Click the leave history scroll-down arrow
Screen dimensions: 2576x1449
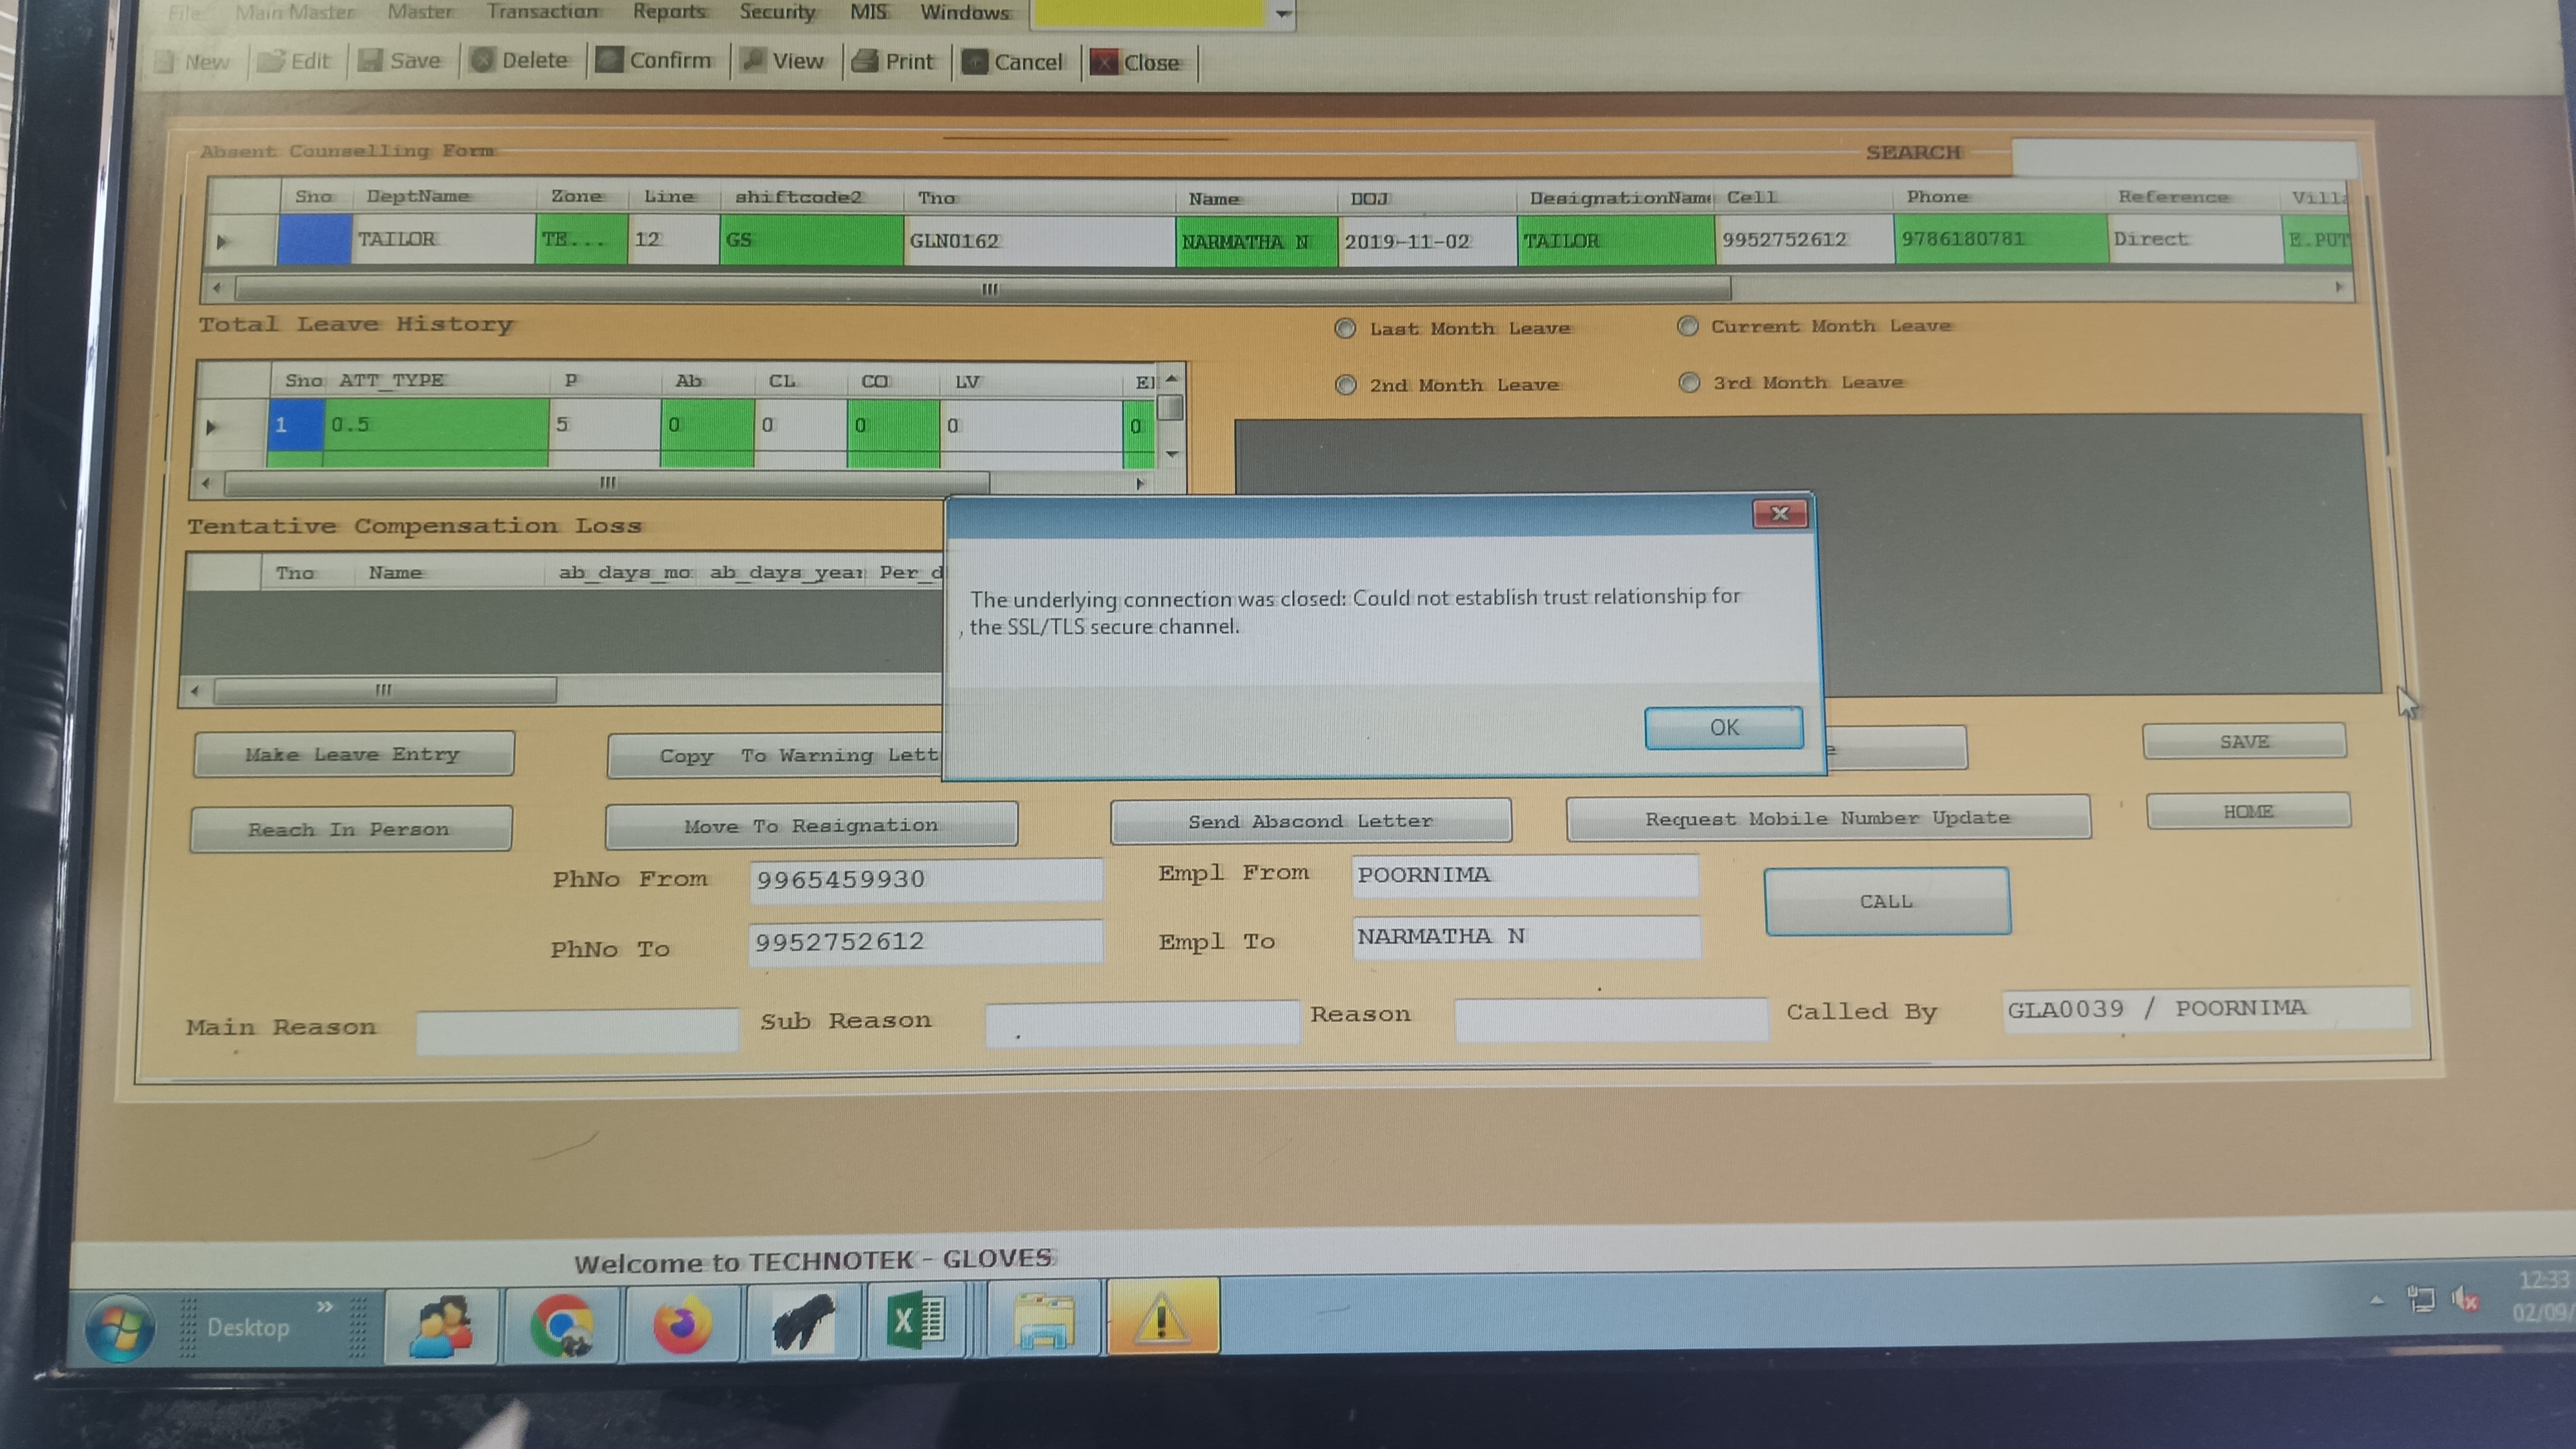click(1172, 454)
